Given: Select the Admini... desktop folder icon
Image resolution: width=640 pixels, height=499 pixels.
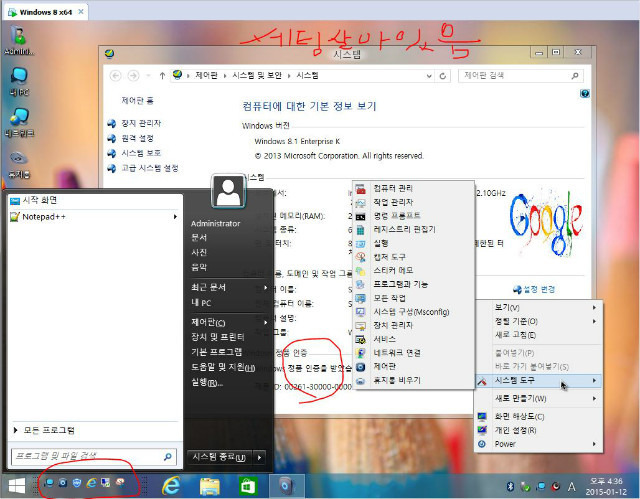Looking at the screenshot, I should coord(19,40).
